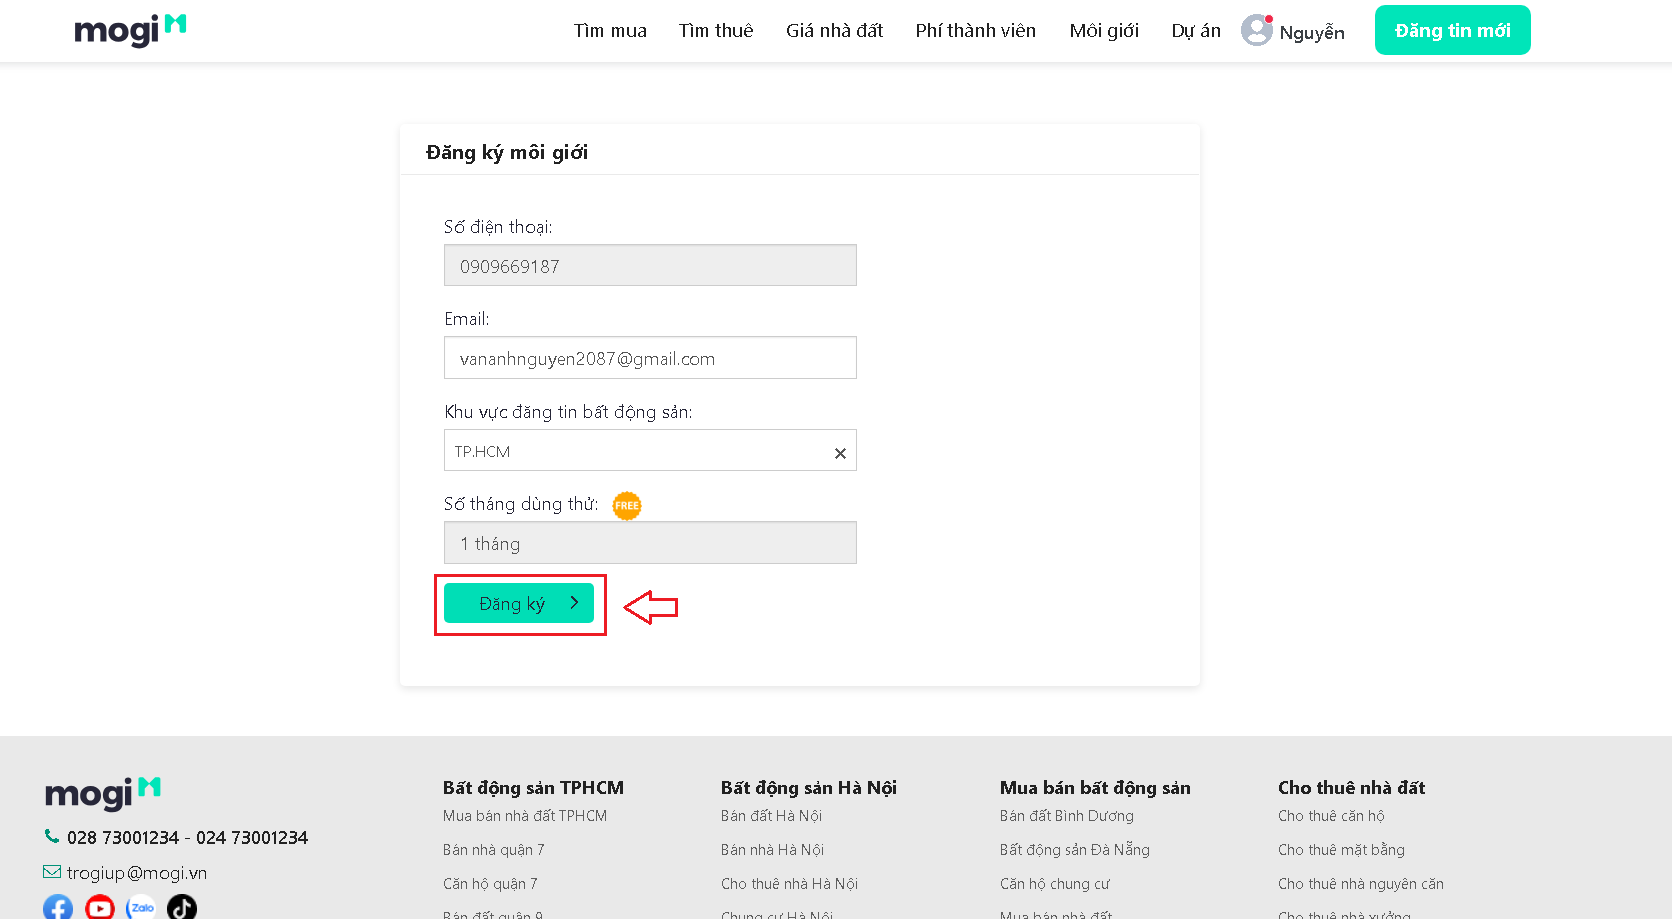This screenshot has height=919, width=1672.
Task: Open Mogi's TikTok icon
Action: 182,908
